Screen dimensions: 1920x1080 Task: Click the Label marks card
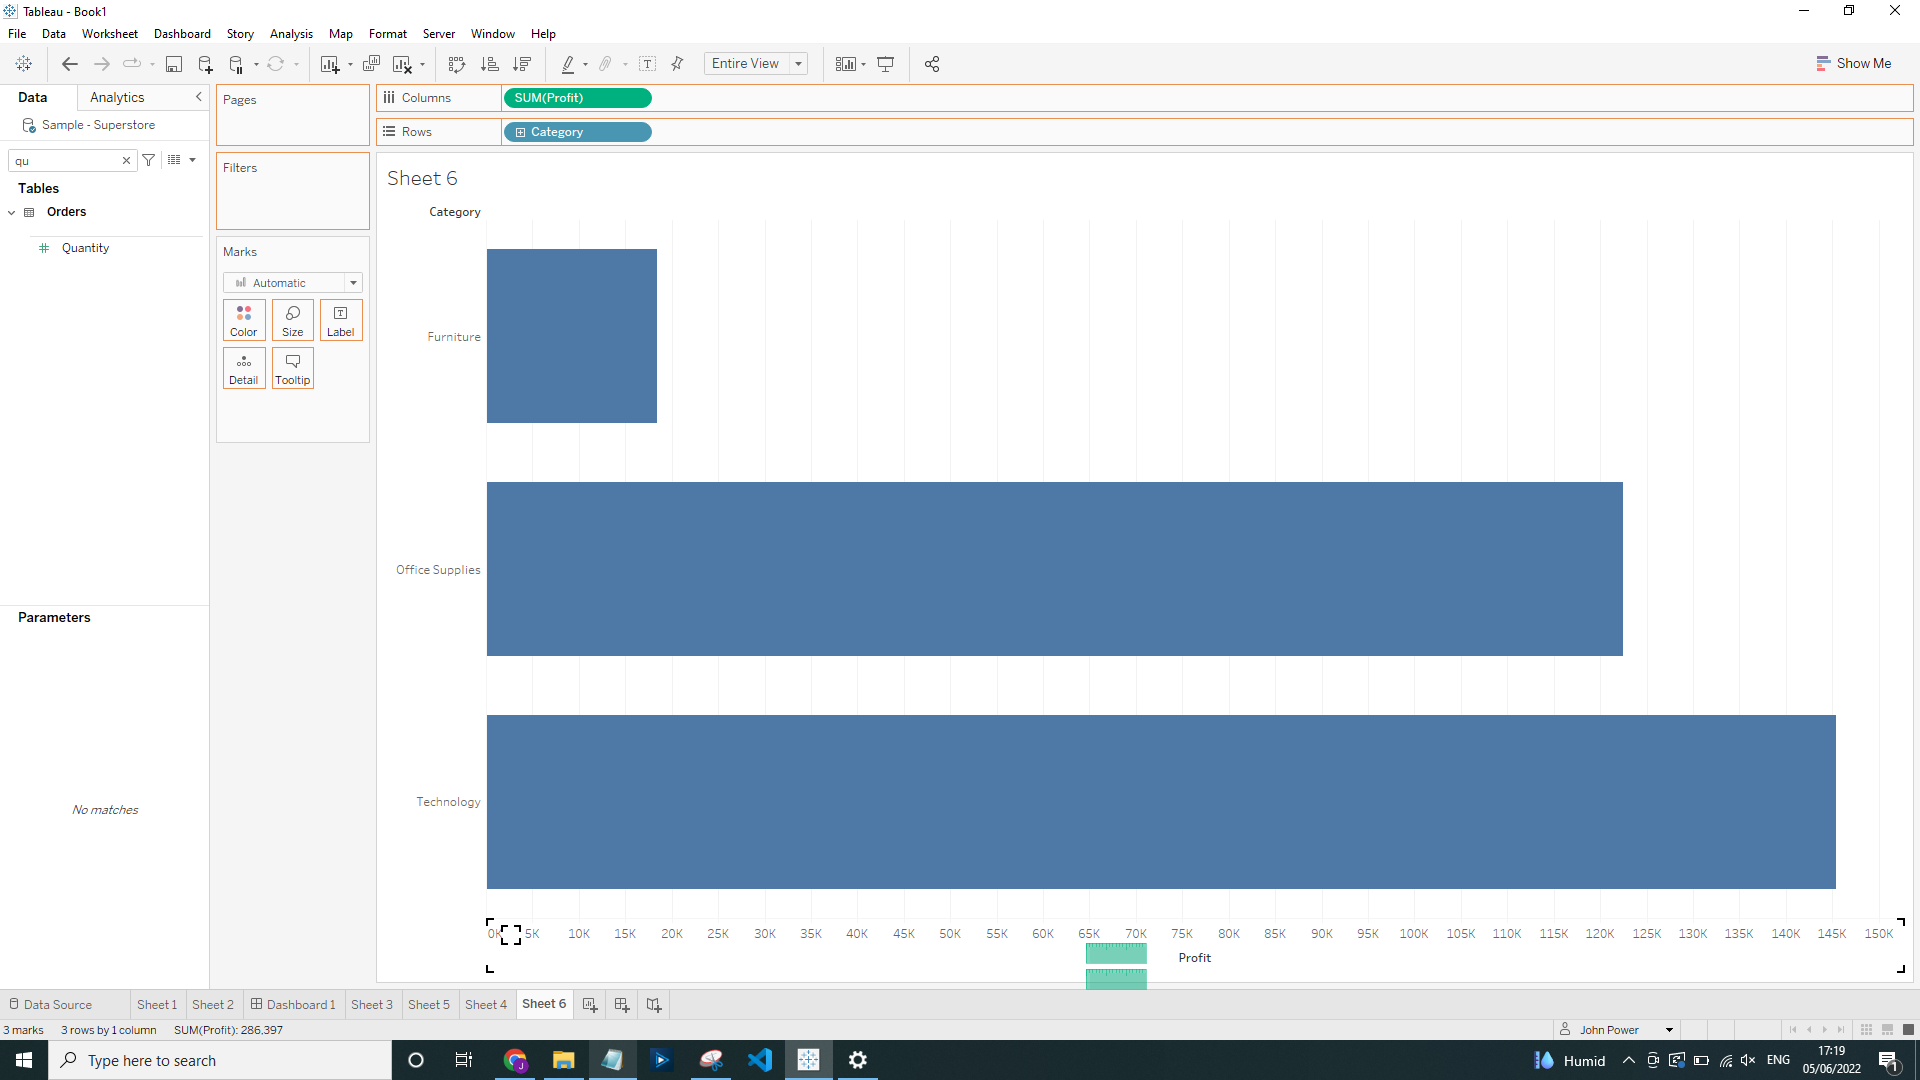[341, 320]
